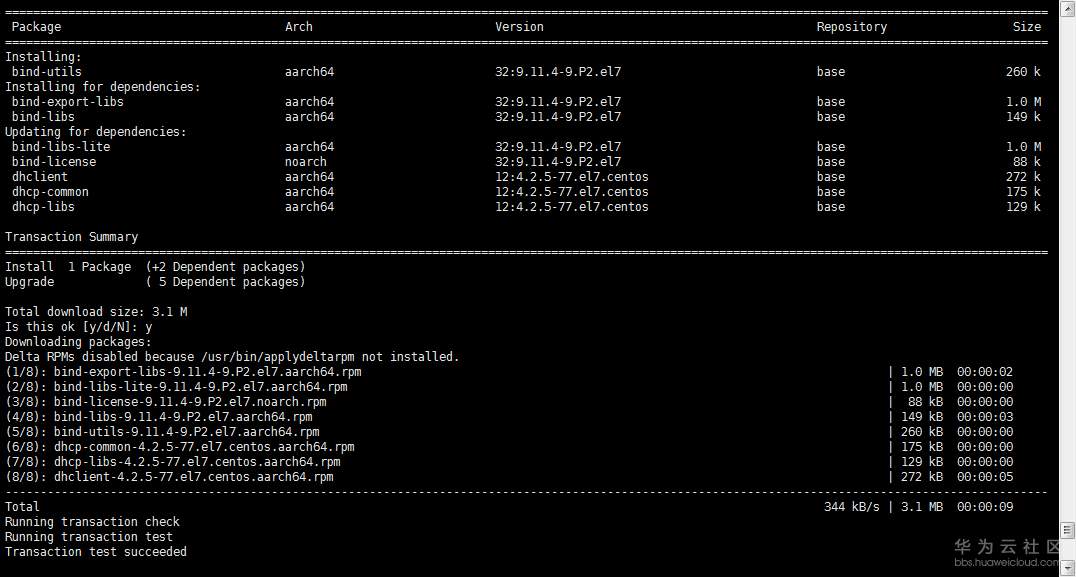Viewport: 1076px width, 577px height.
Task: Click the noarch value for bind-license
Action: [305, 162]
